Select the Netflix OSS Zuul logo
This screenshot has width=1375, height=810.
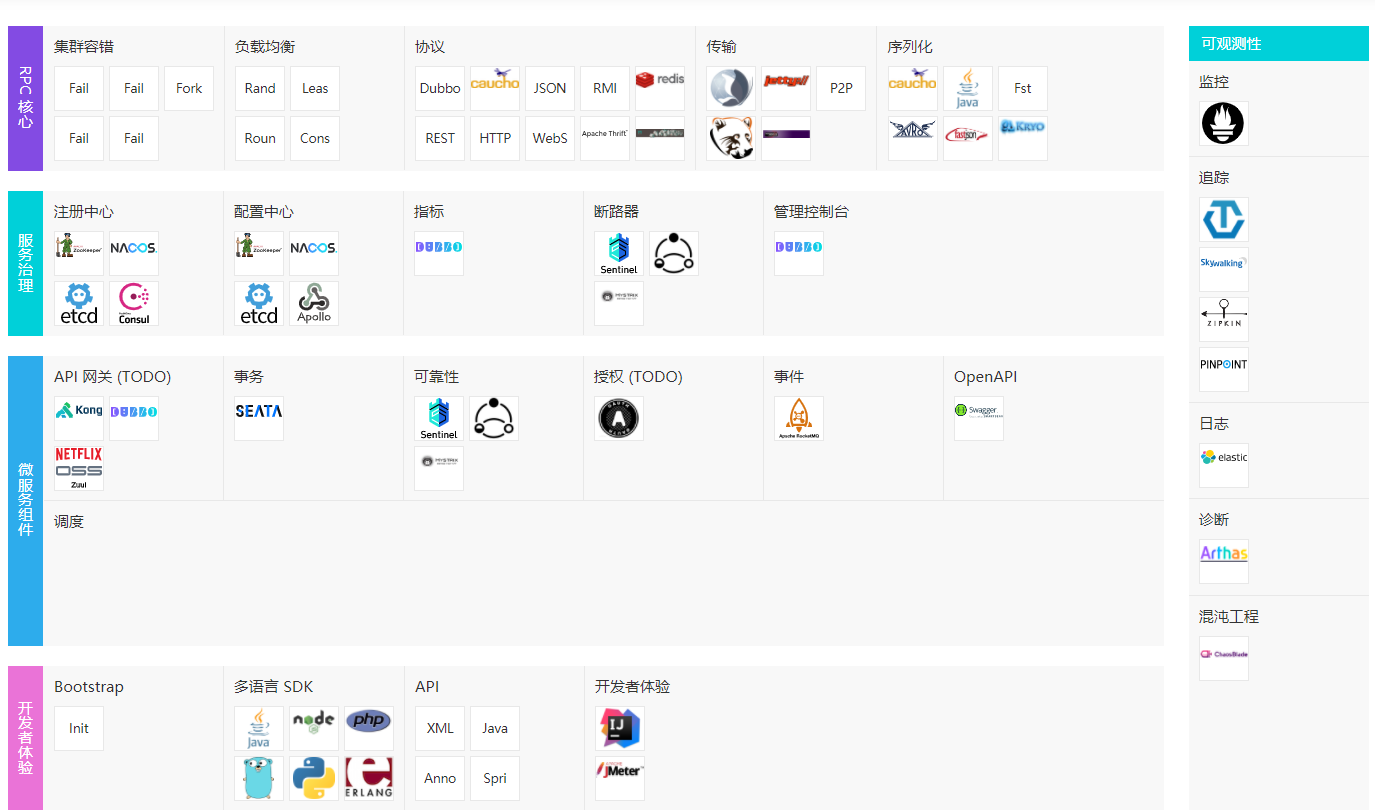pyautogui.click(x=79, y=468)
